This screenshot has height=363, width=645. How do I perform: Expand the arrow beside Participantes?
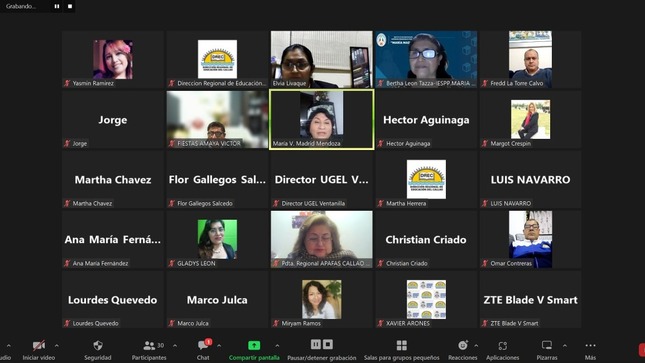pyautogui.click(x=175, y=346)
